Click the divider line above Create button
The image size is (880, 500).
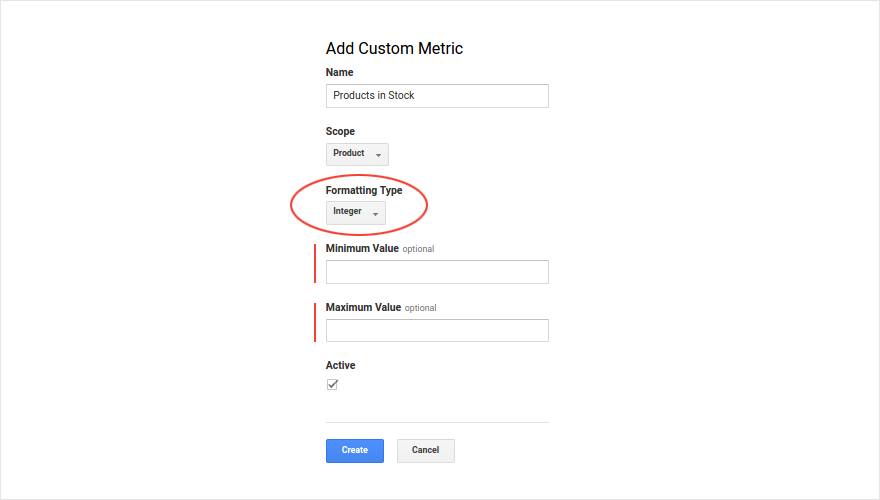437,422
